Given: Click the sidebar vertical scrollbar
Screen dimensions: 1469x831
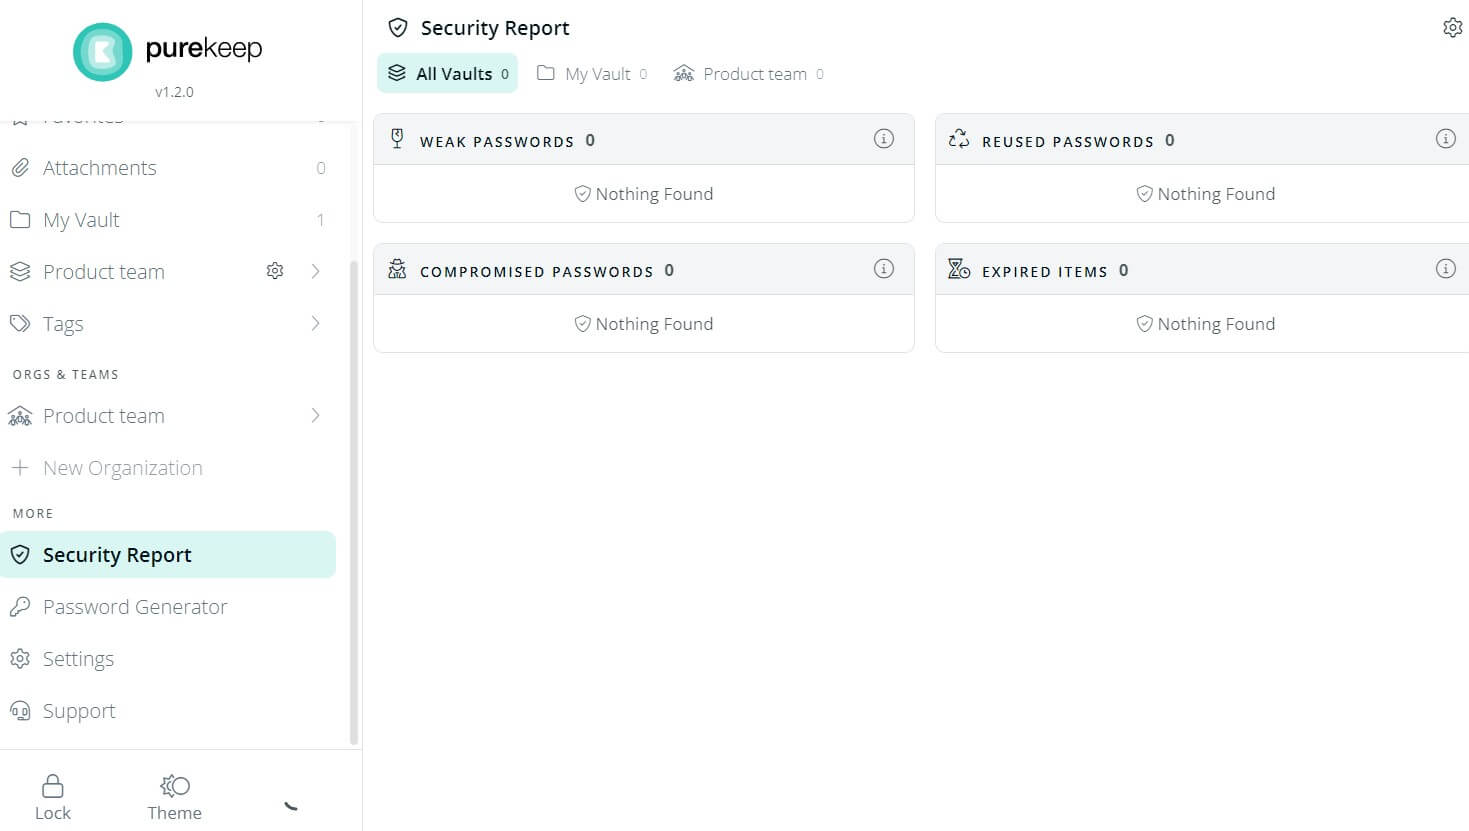Looking at the screenshot, I should tap(353, 500).
